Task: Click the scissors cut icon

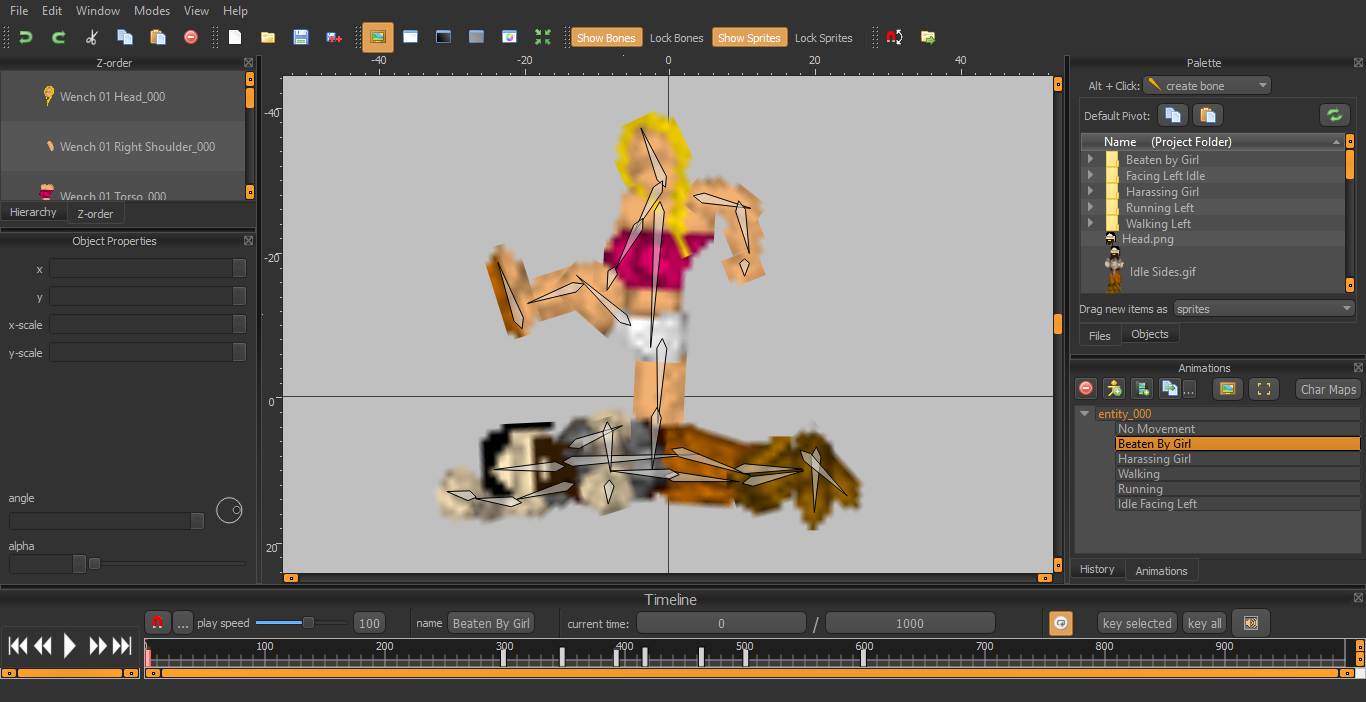Action: [92, 37]
